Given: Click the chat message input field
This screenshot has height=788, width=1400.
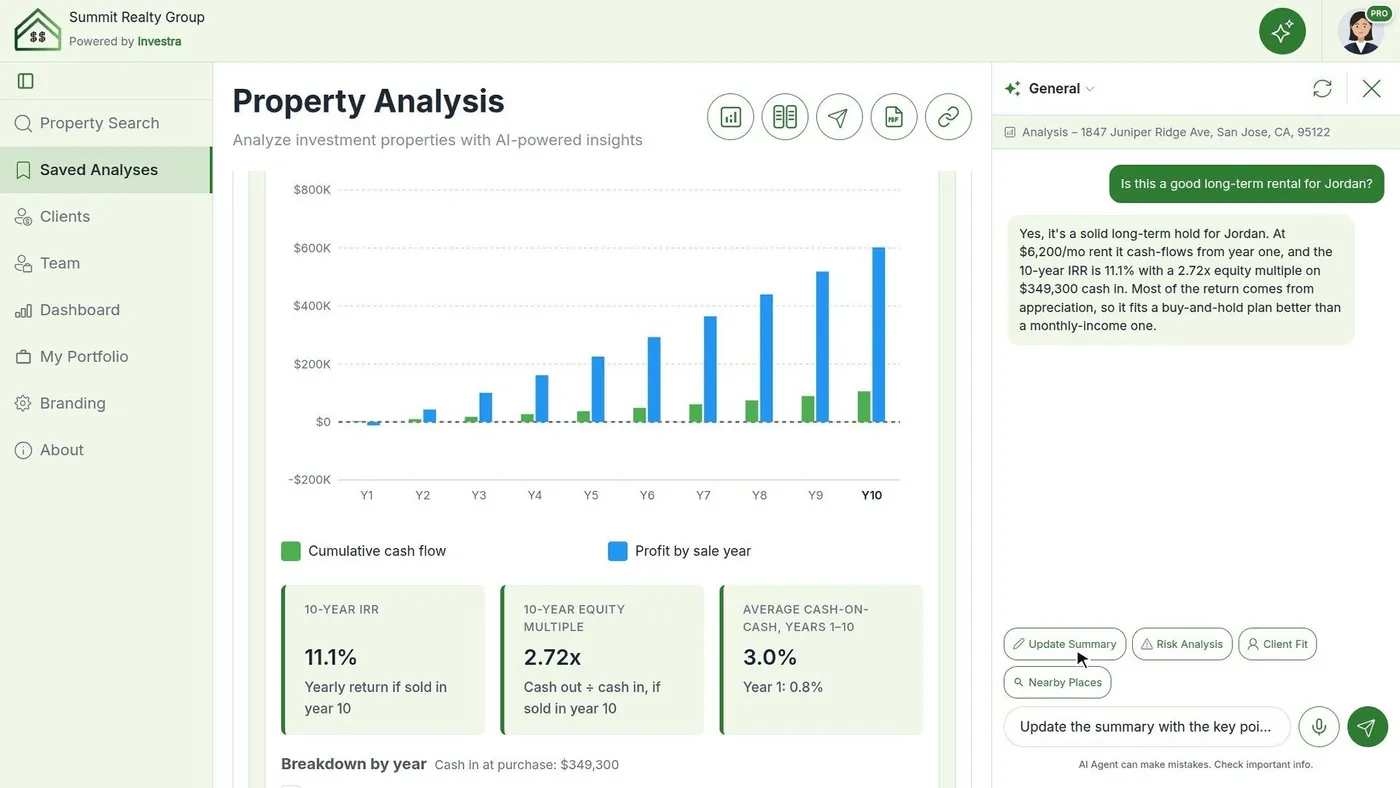Looking at the screenshot, I should click(x=1147, y=727).
